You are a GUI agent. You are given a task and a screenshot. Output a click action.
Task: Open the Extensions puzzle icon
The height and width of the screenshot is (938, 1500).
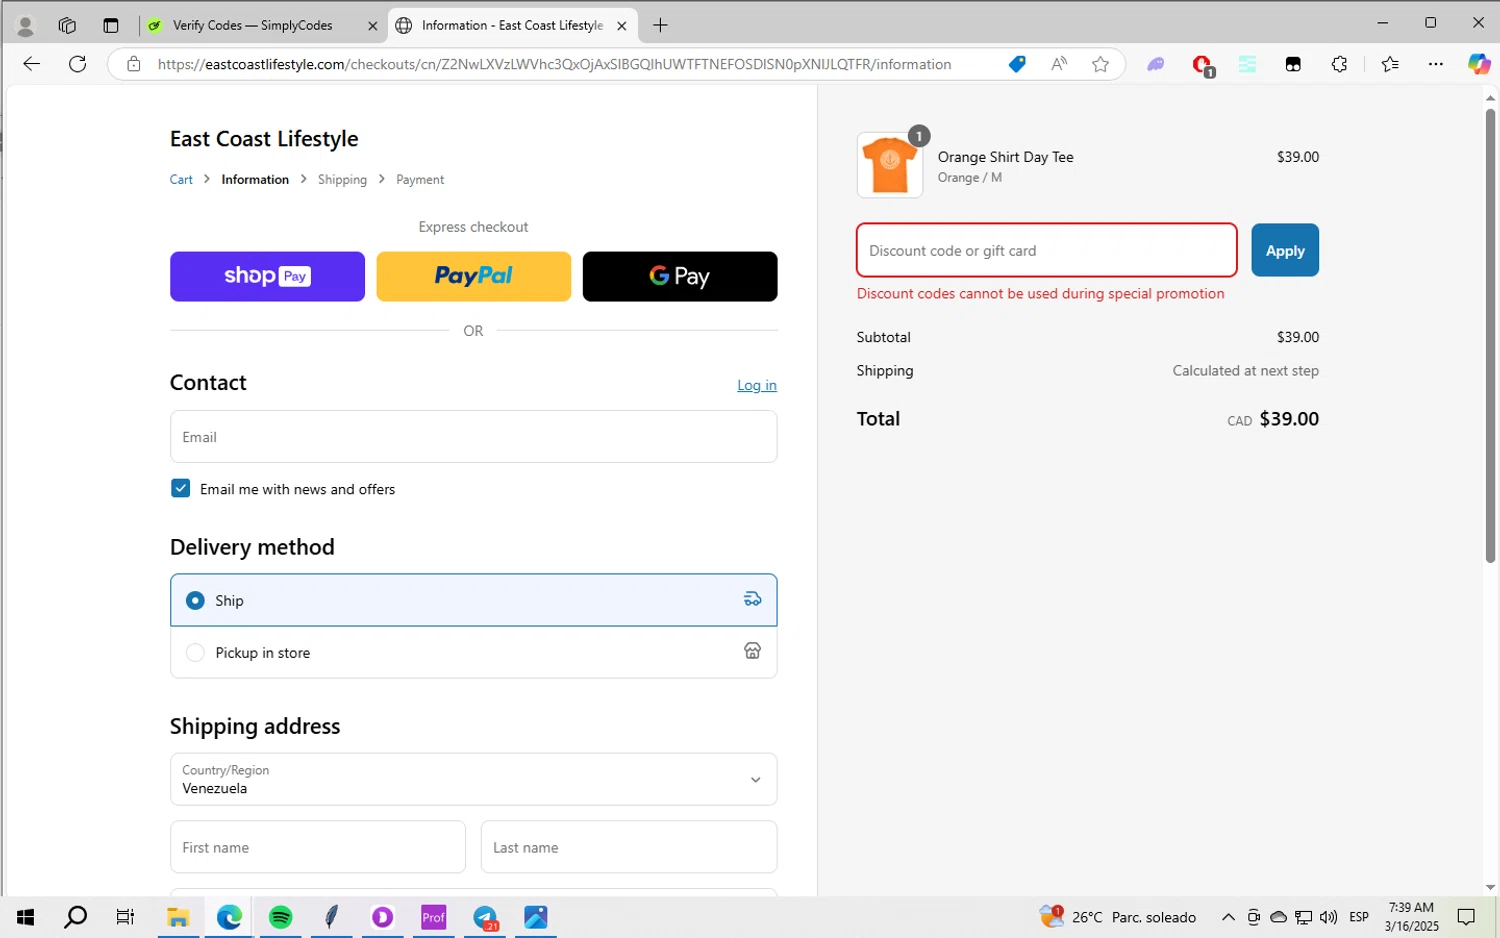pyautogui.click(x=1339, y=64)
